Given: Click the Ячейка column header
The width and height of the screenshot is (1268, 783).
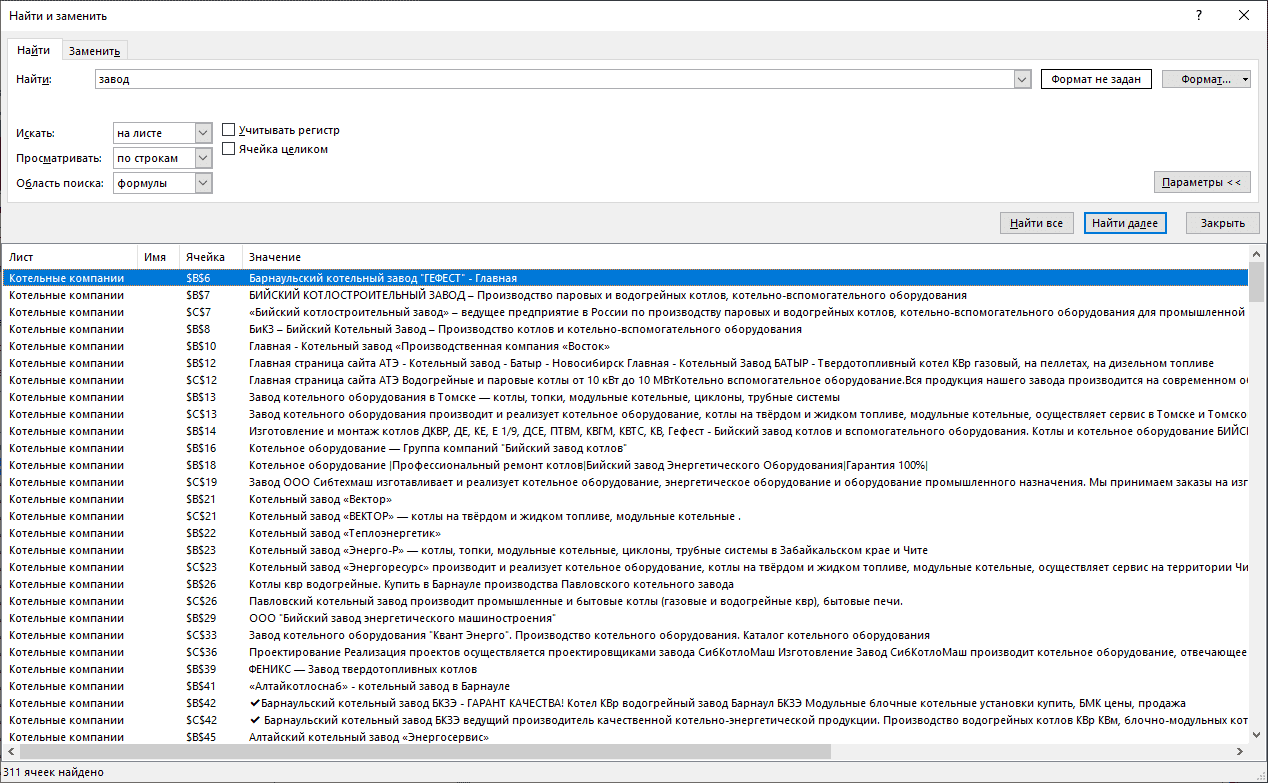Looking at the screenshot, I should pyautogui.click(x=210, y=257).
